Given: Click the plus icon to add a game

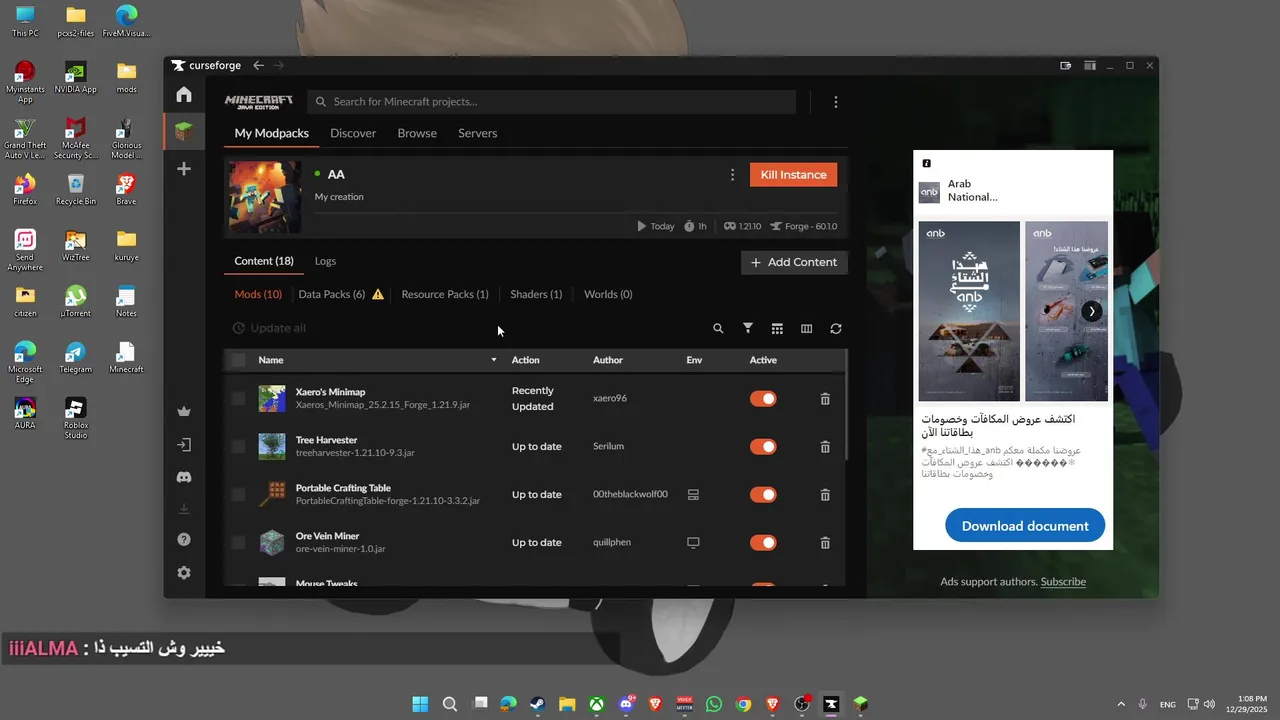Looking at the screenshot, I should coord(184,169).
